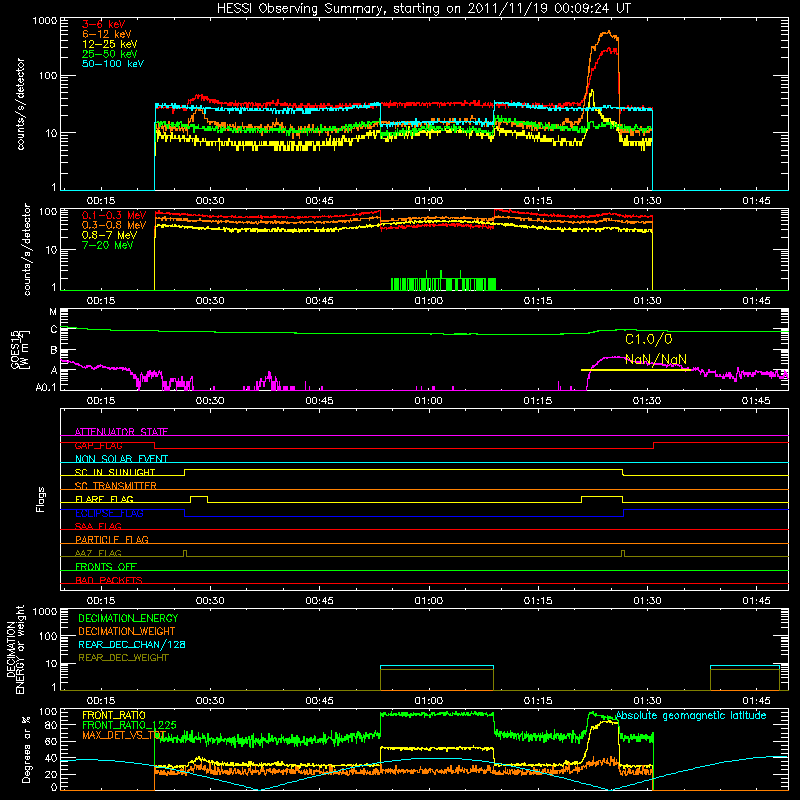Image resolution: width=800 pixels, height=800 pixels.
Task: Click the DECIMATION_WEIGHT legend label
Action: point(127,631)
